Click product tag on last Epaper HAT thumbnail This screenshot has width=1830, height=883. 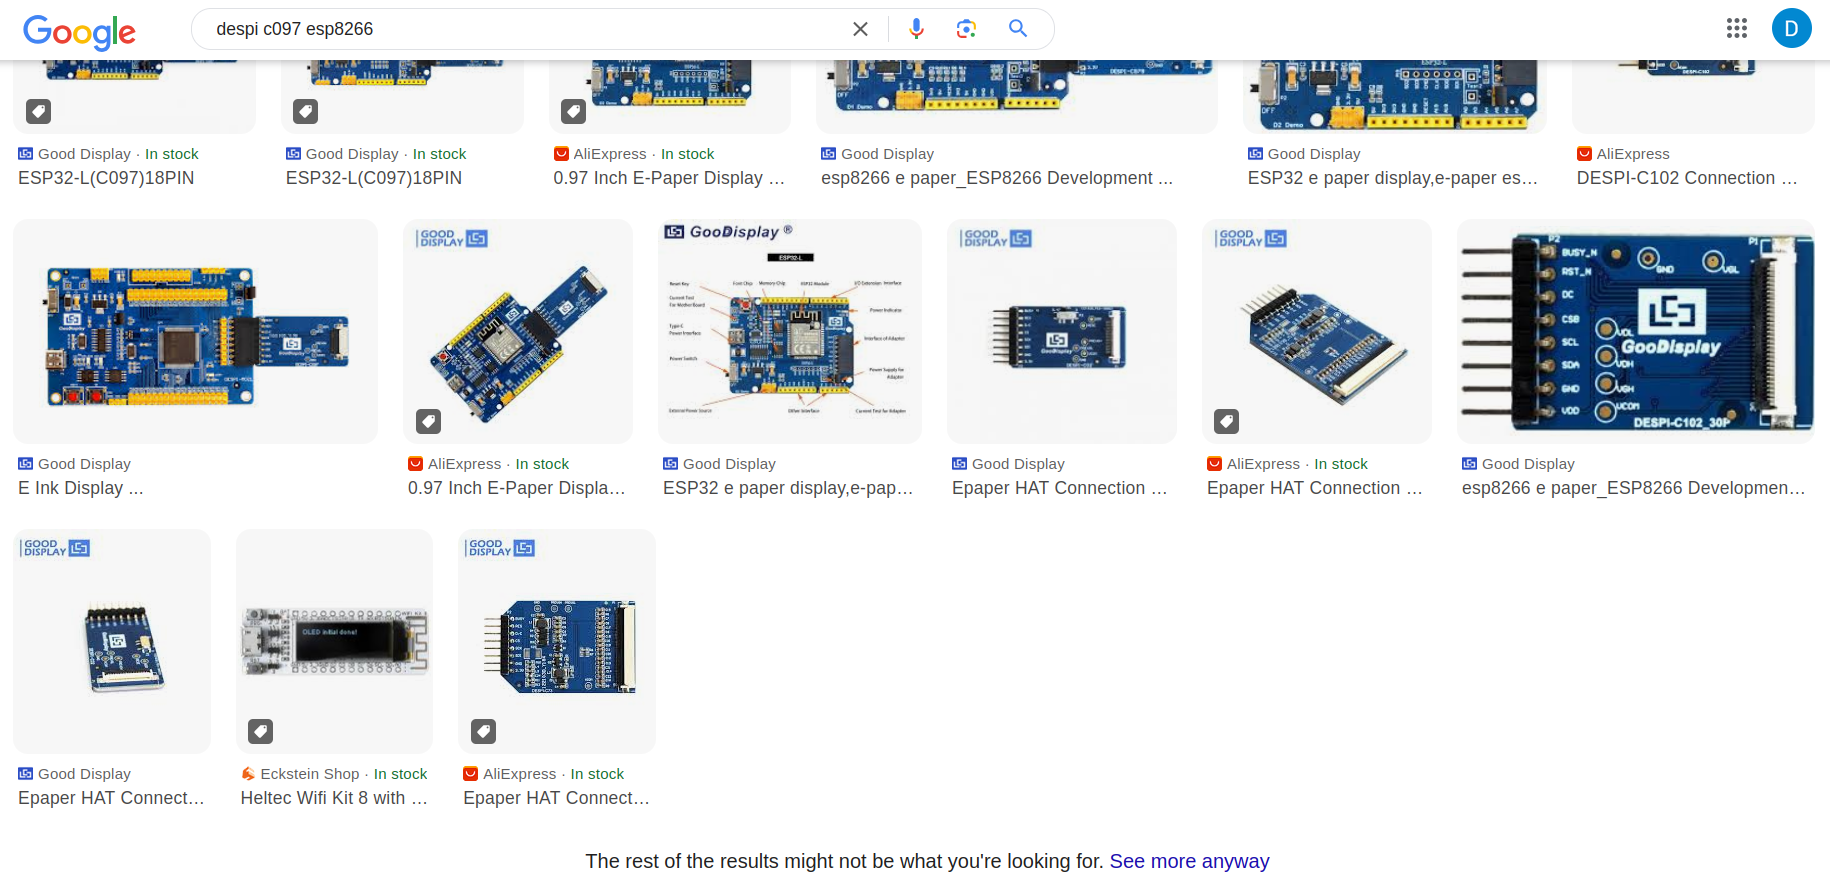click(x=484, y=731)
